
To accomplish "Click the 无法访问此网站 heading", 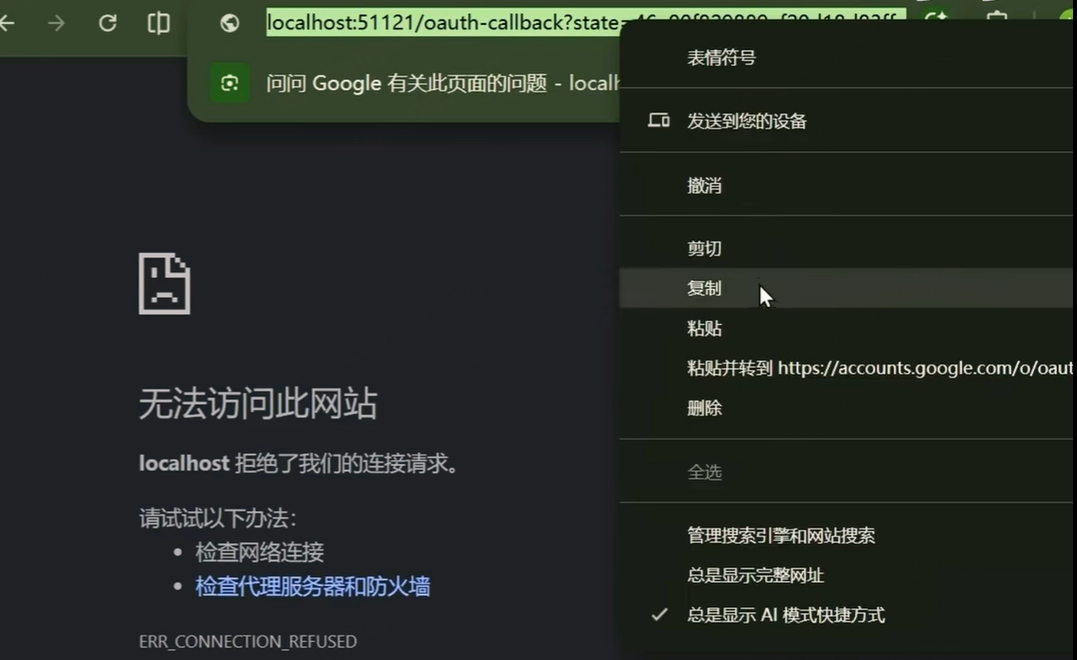I will [258, 403].
